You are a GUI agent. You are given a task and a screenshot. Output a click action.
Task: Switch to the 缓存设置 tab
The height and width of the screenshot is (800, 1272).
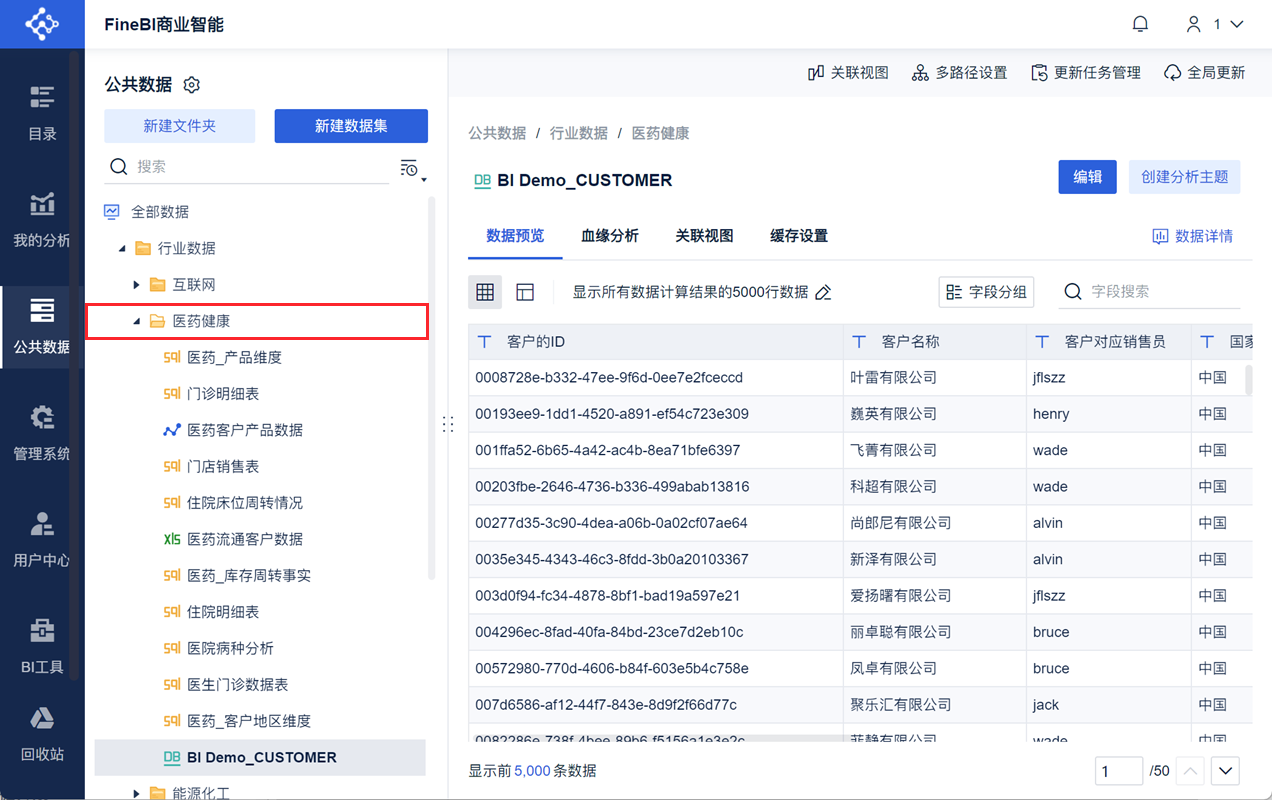coord(799,236)
